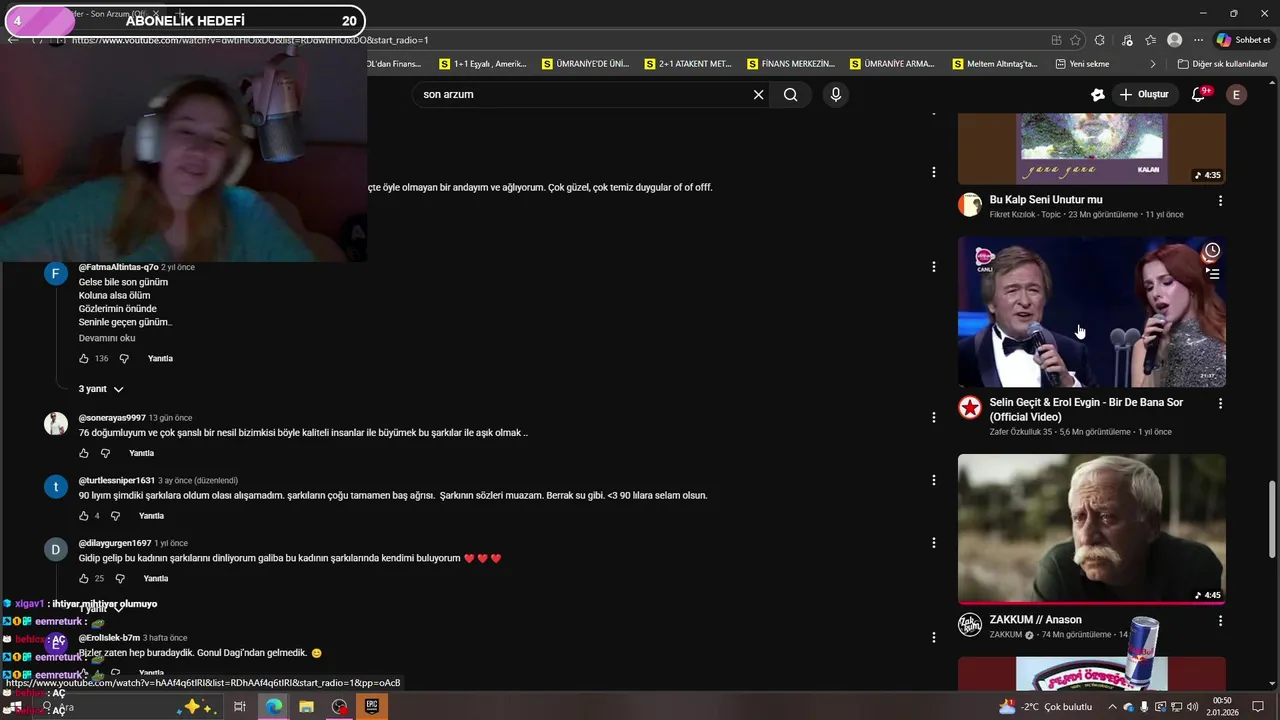This screenshot has width=1280, height=720.
Task: Open options menu for turtlessniper1631 comment
Action: pyautogui.click(x=934, y=480)
